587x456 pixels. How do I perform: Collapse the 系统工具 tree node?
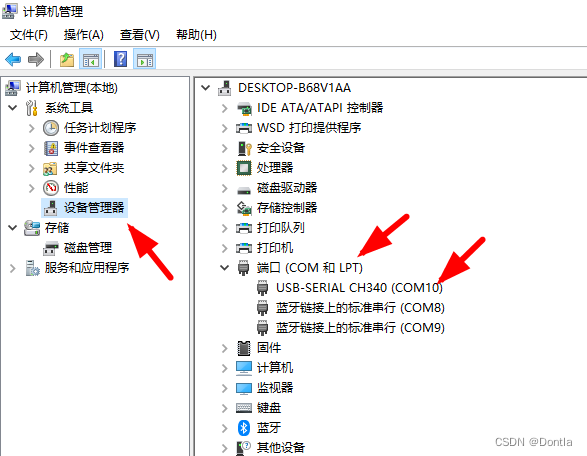(x=12, y=108)
